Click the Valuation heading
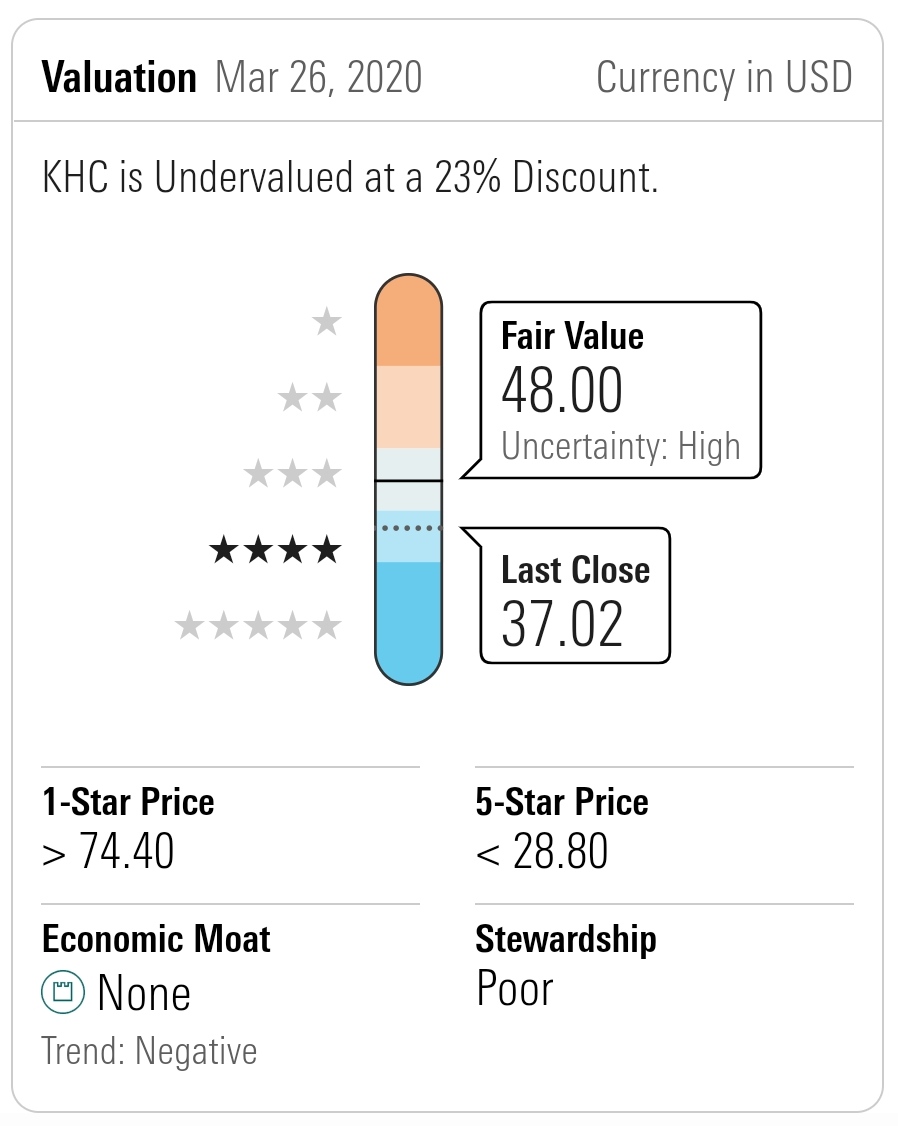898x1126 pixels. click(x=119, y=77)
